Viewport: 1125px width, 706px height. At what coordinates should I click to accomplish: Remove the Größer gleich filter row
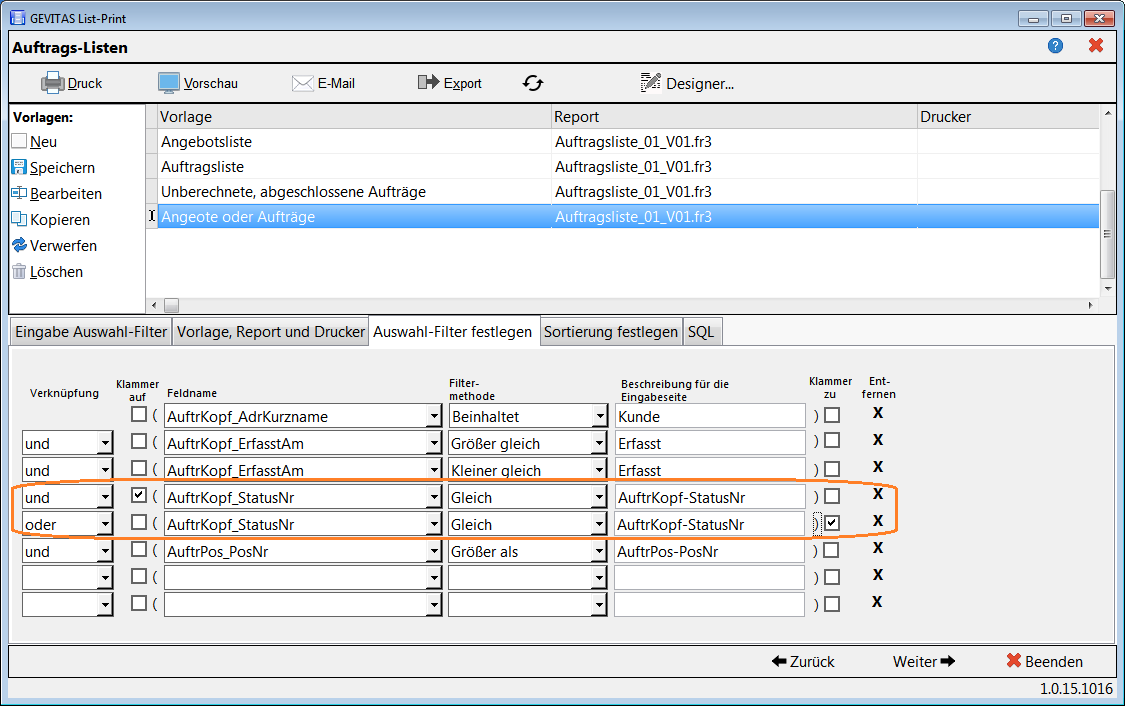coord(877,440)
